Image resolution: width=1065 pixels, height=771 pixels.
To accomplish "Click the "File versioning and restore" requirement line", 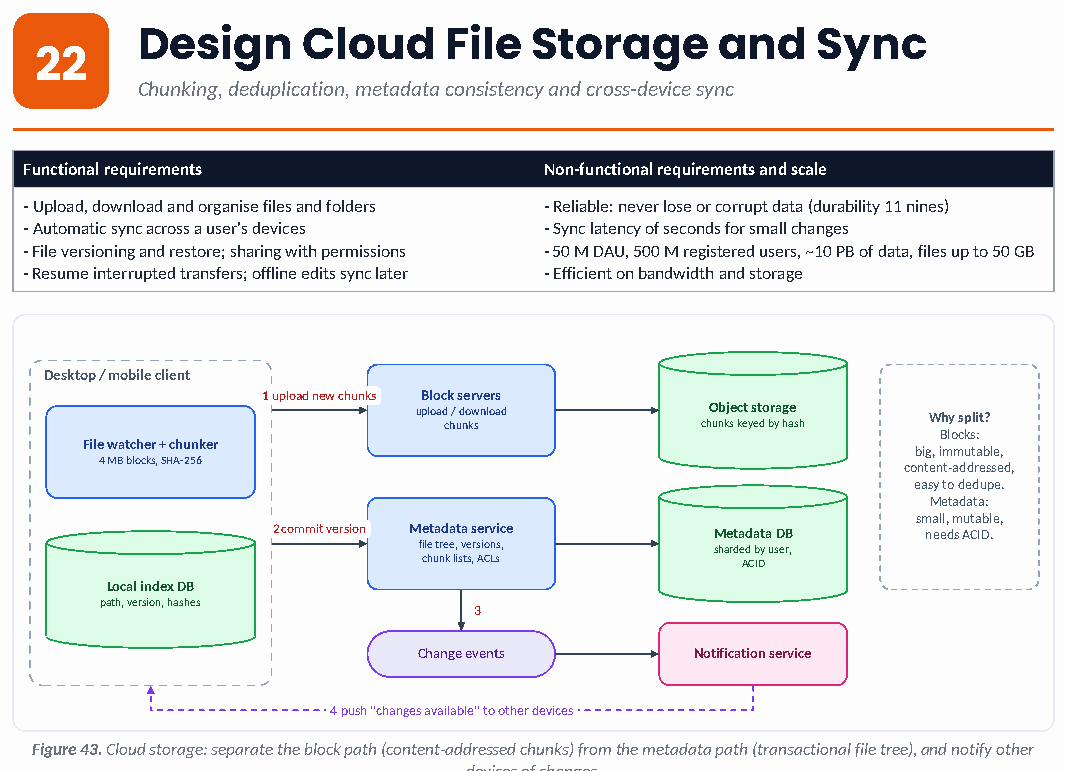I will coord(215,251).
